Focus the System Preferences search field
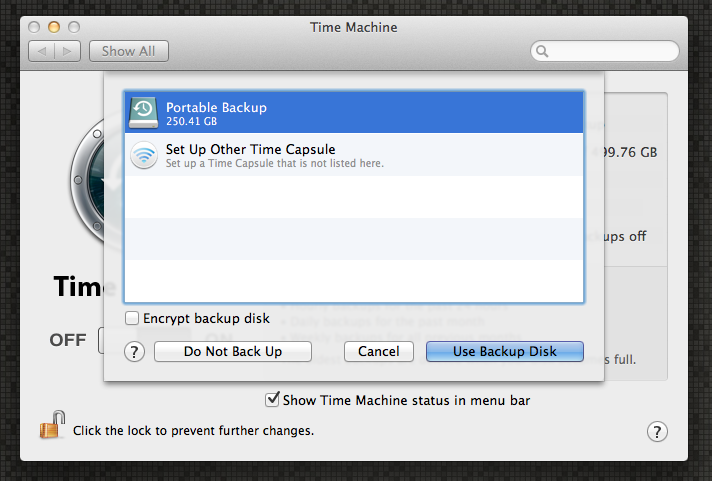The width and height of the screenshot is (712, 481). (x=604, y=51)
